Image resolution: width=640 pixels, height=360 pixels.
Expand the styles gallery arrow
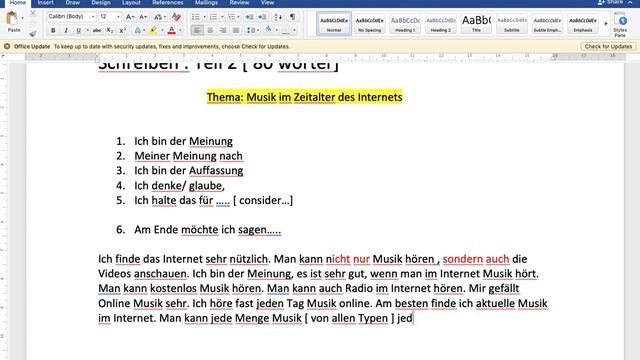606,24
